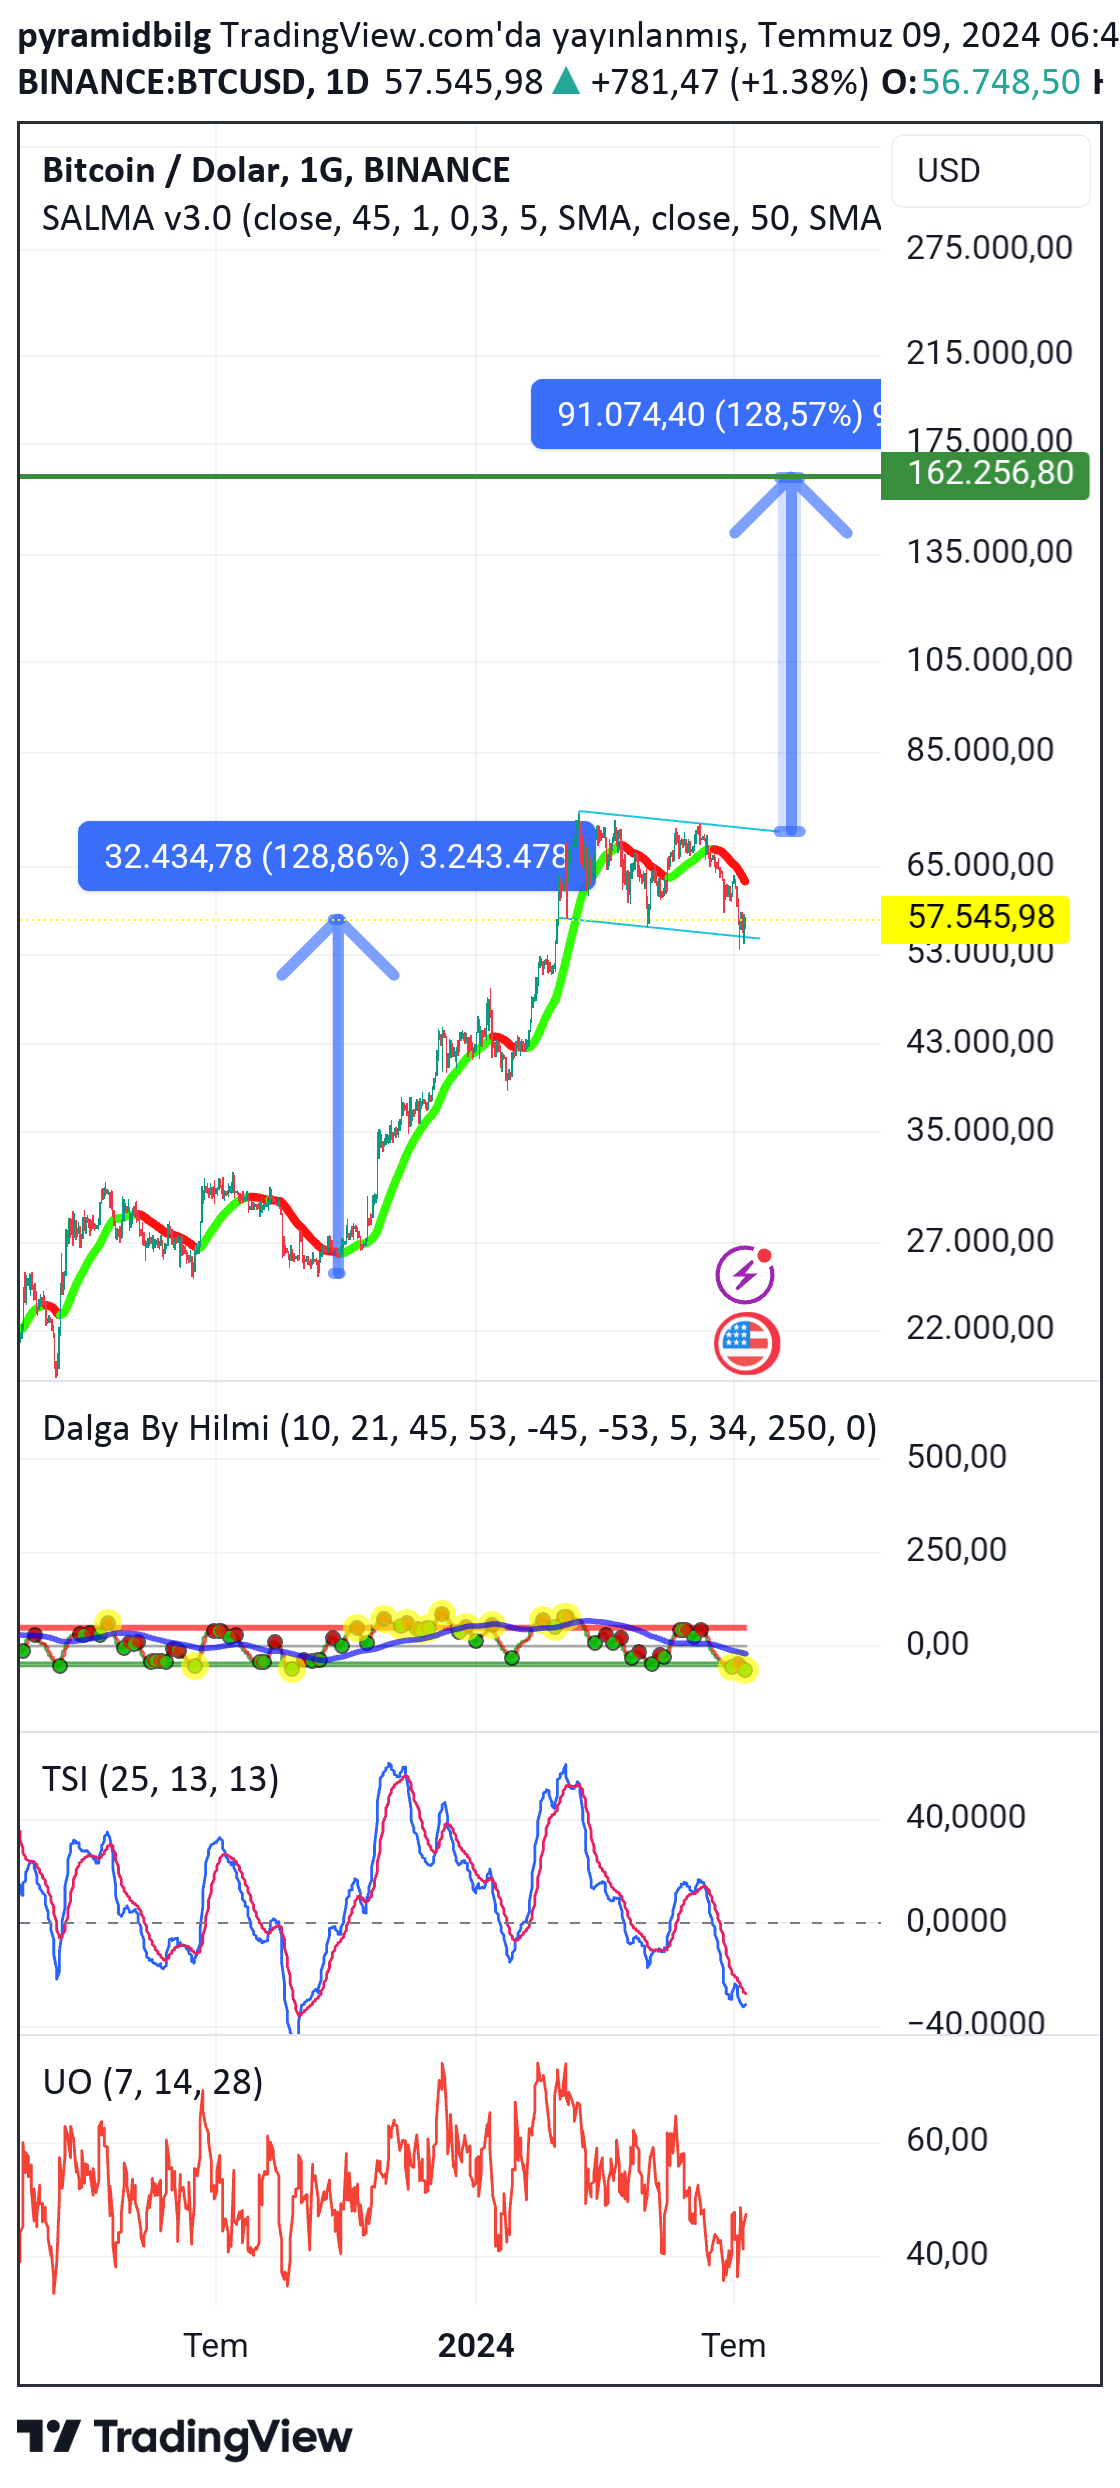Screen dimensions: 1120x2488
Task: Click the BINANCE:BTCUSD, 1D symbol text
Action: point(193,82)
